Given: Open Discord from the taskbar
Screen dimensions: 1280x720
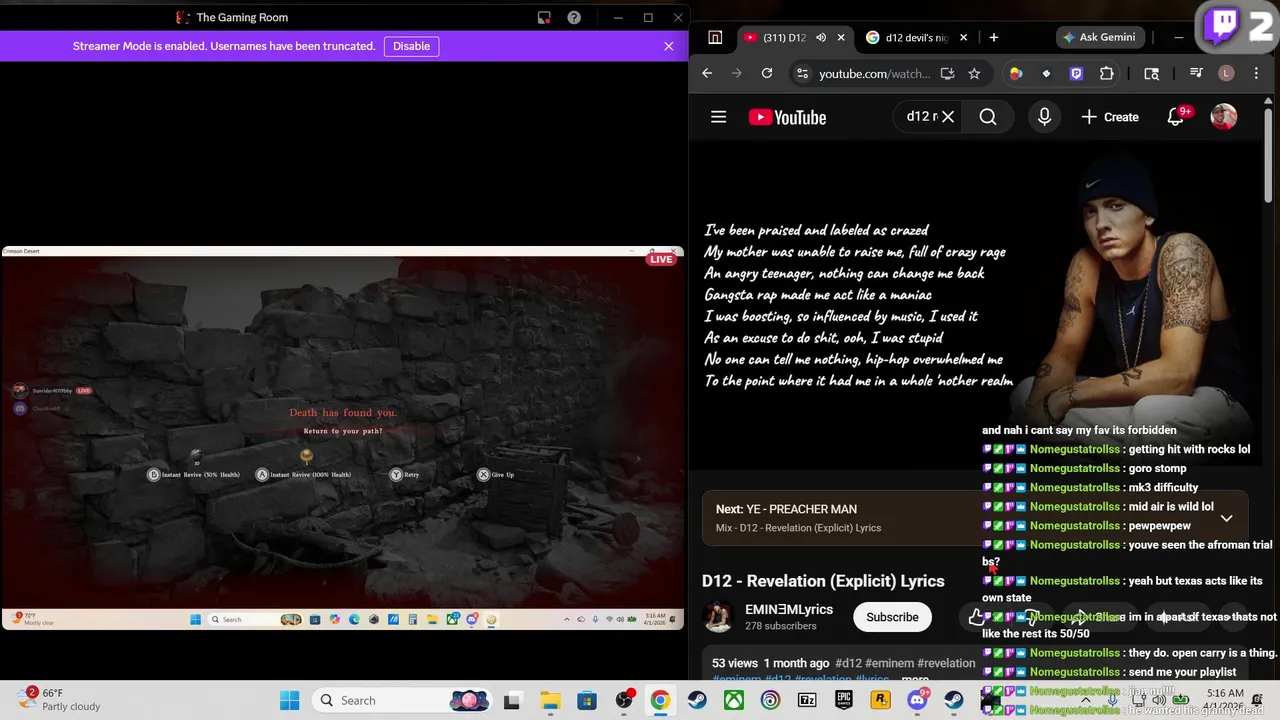Looking at the screenshot, I should (917, 700).
